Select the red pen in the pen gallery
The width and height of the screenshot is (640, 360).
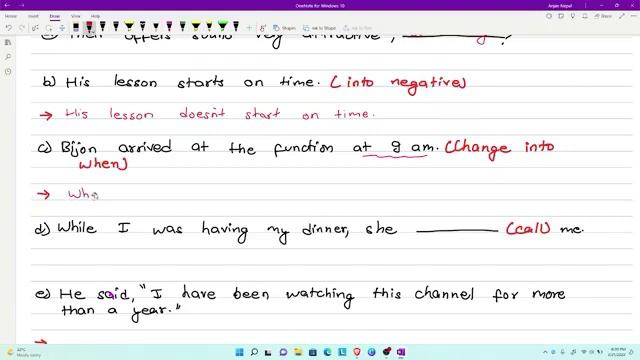89,27
